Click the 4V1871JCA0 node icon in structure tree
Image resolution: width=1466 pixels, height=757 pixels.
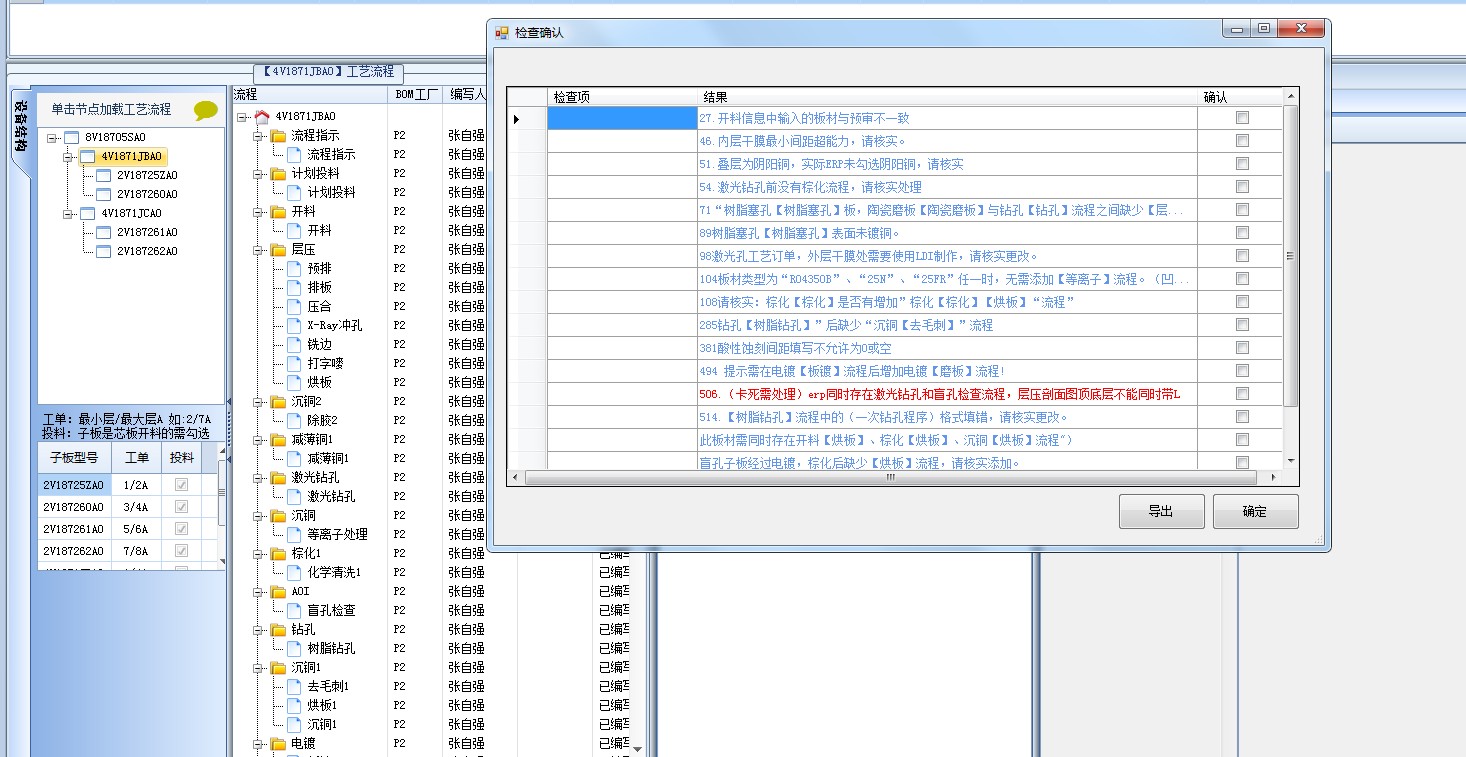(x=87, y=213)
